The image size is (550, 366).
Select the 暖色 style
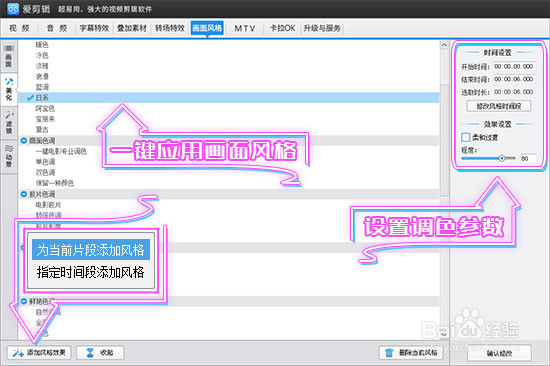click(42, 45)
